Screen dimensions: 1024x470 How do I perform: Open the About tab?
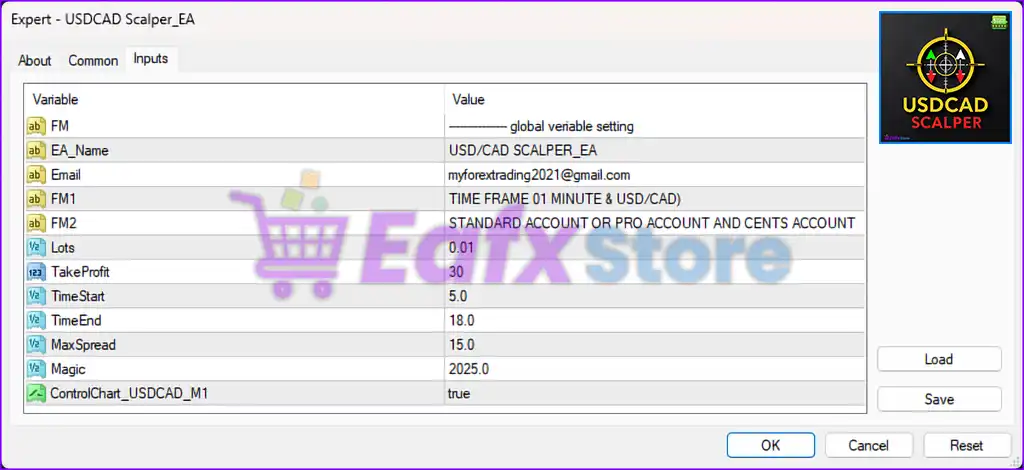click(35, 61)
